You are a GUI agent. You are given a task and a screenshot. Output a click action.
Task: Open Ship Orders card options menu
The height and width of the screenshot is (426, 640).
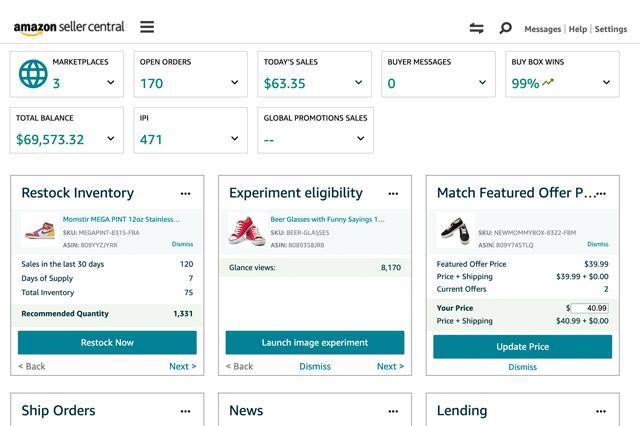click(x=185, y=411)
